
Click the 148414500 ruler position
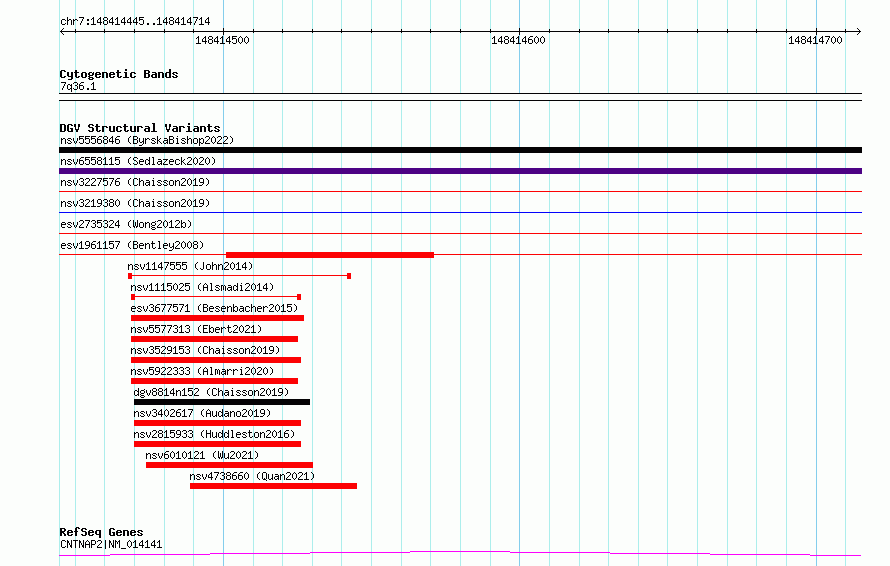tap(222, 40)
